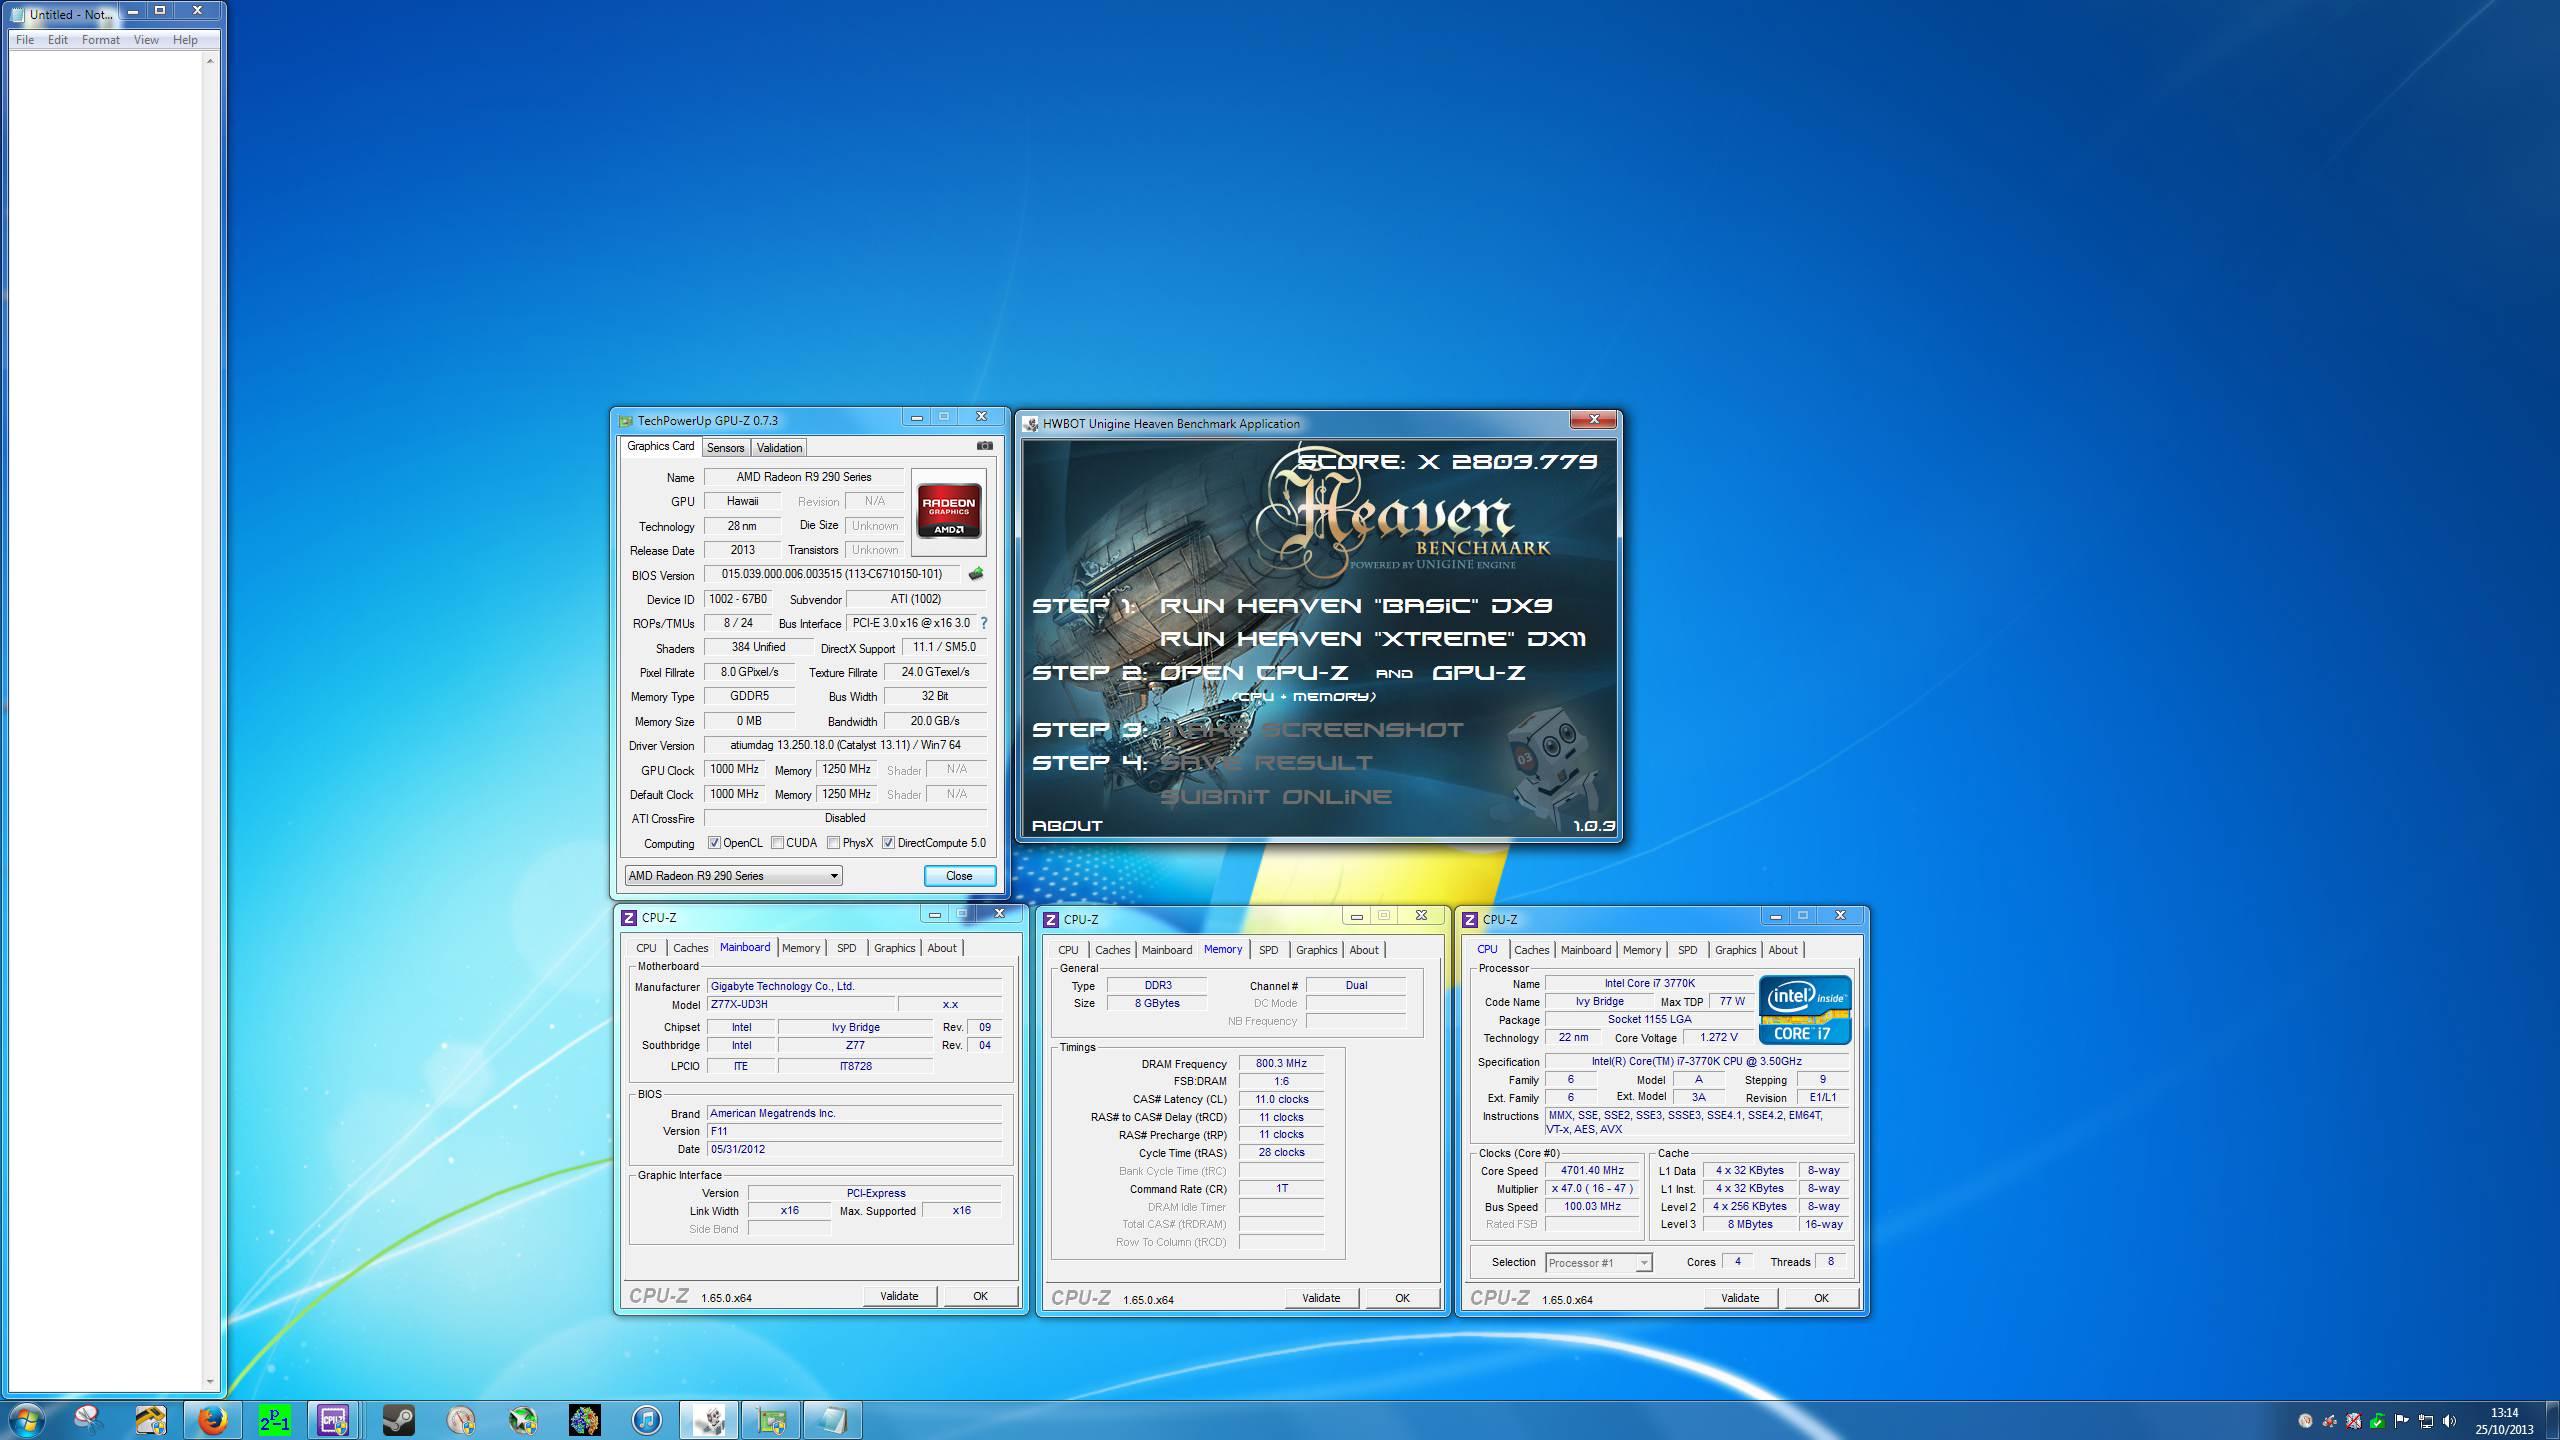The image size is (2560, 1440).
Task: Click the red-crossed tray icon
Action: coord(2353,1421)
